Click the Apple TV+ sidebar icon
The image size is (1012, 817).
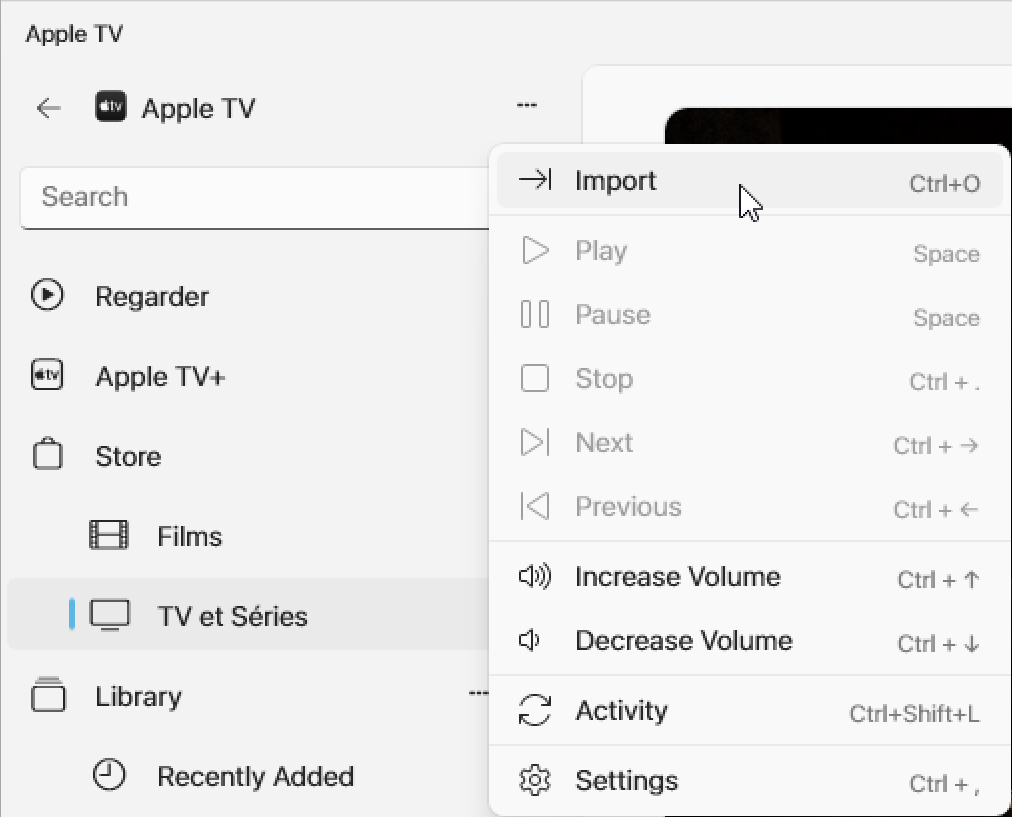(47, 375)
